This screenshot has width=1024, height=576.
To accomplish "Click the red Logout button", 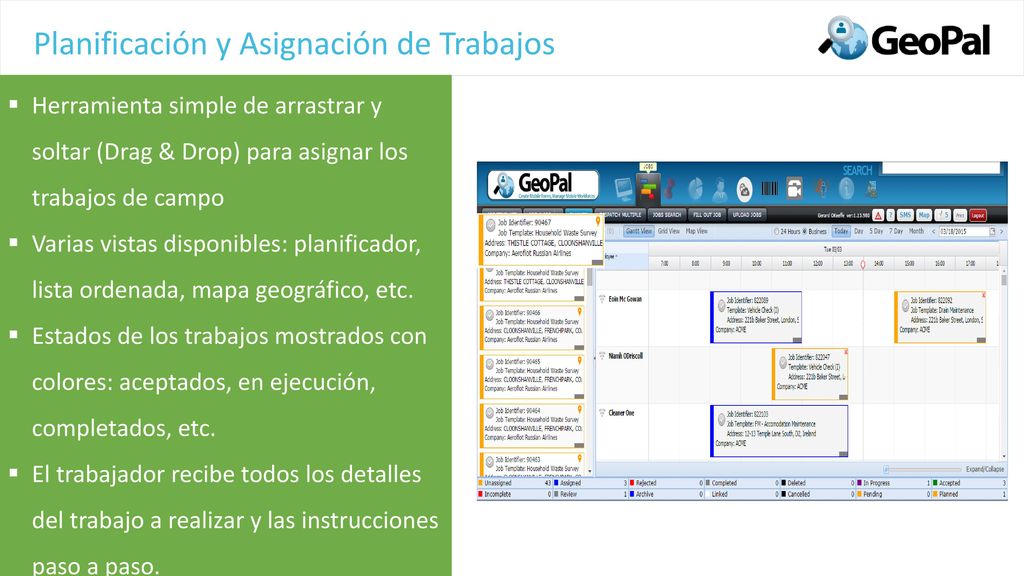I will coord(978,215).
